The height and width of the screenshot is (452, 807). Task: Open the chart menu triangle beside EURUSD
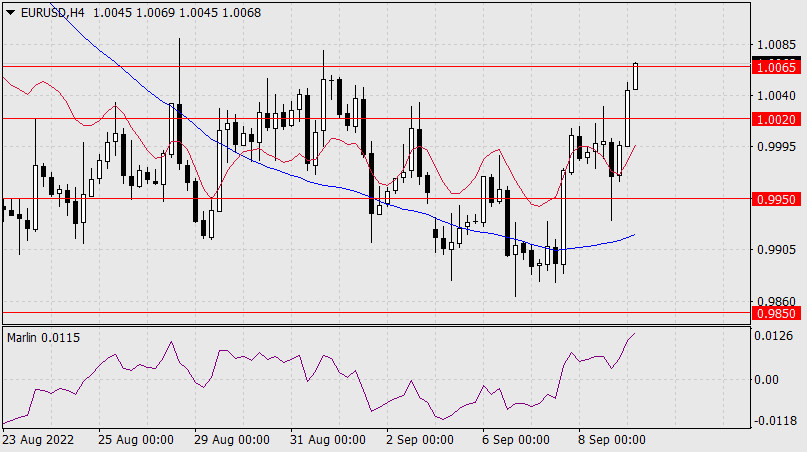click(10, 12)
